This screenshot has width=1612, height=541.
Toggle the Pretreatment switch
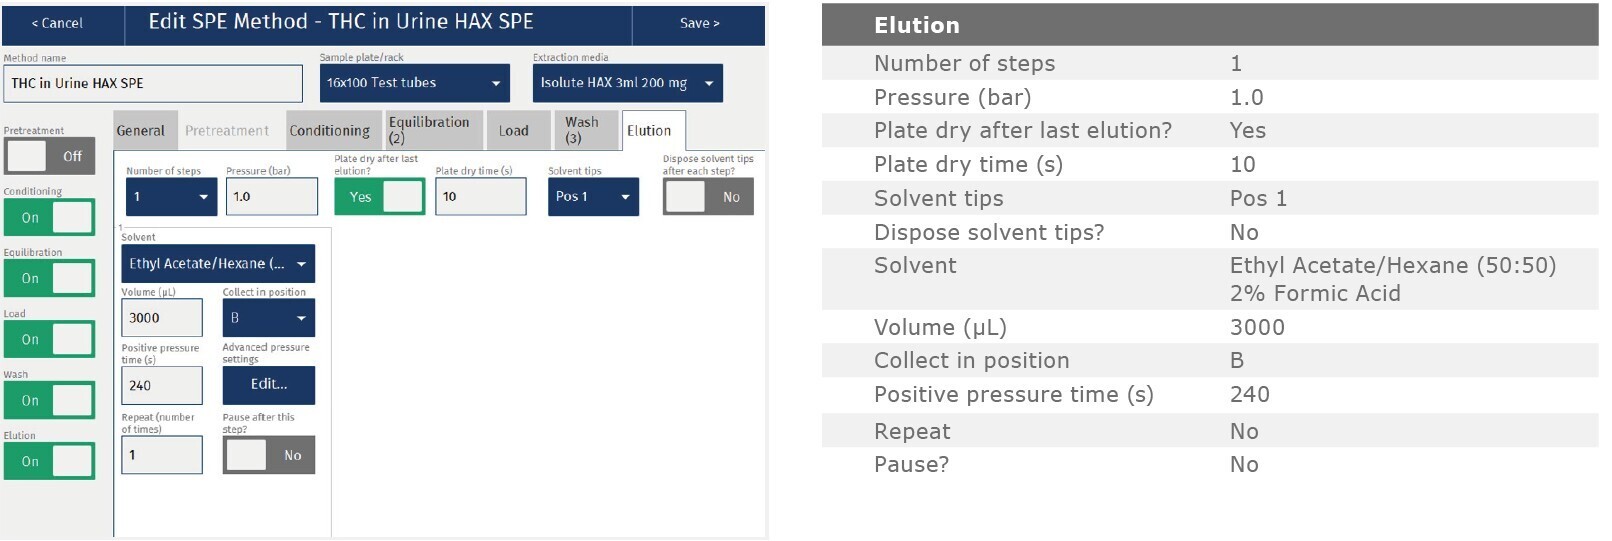click(x=49, y=156)
